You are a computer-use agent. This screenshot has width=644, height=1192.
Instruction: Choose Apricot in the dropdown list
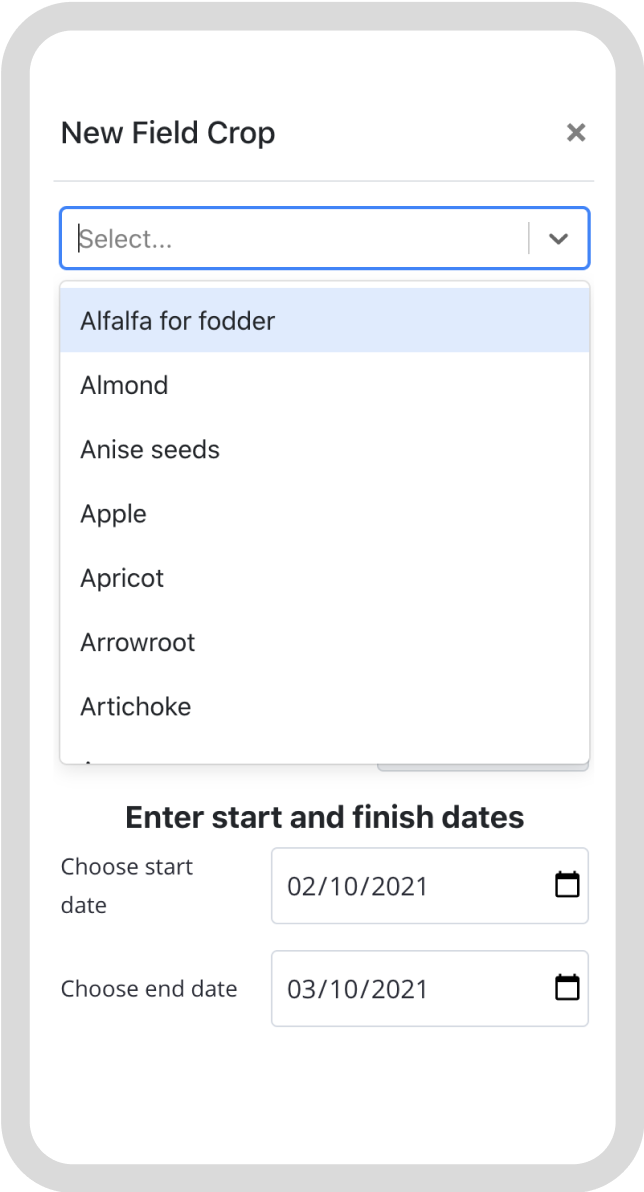[x=325, y=578]
